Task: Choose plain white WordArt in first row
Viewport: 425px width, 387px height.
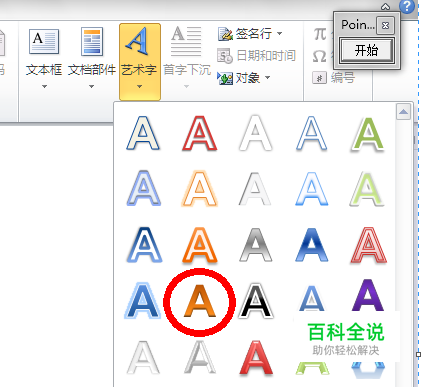Action: point(255,133)
